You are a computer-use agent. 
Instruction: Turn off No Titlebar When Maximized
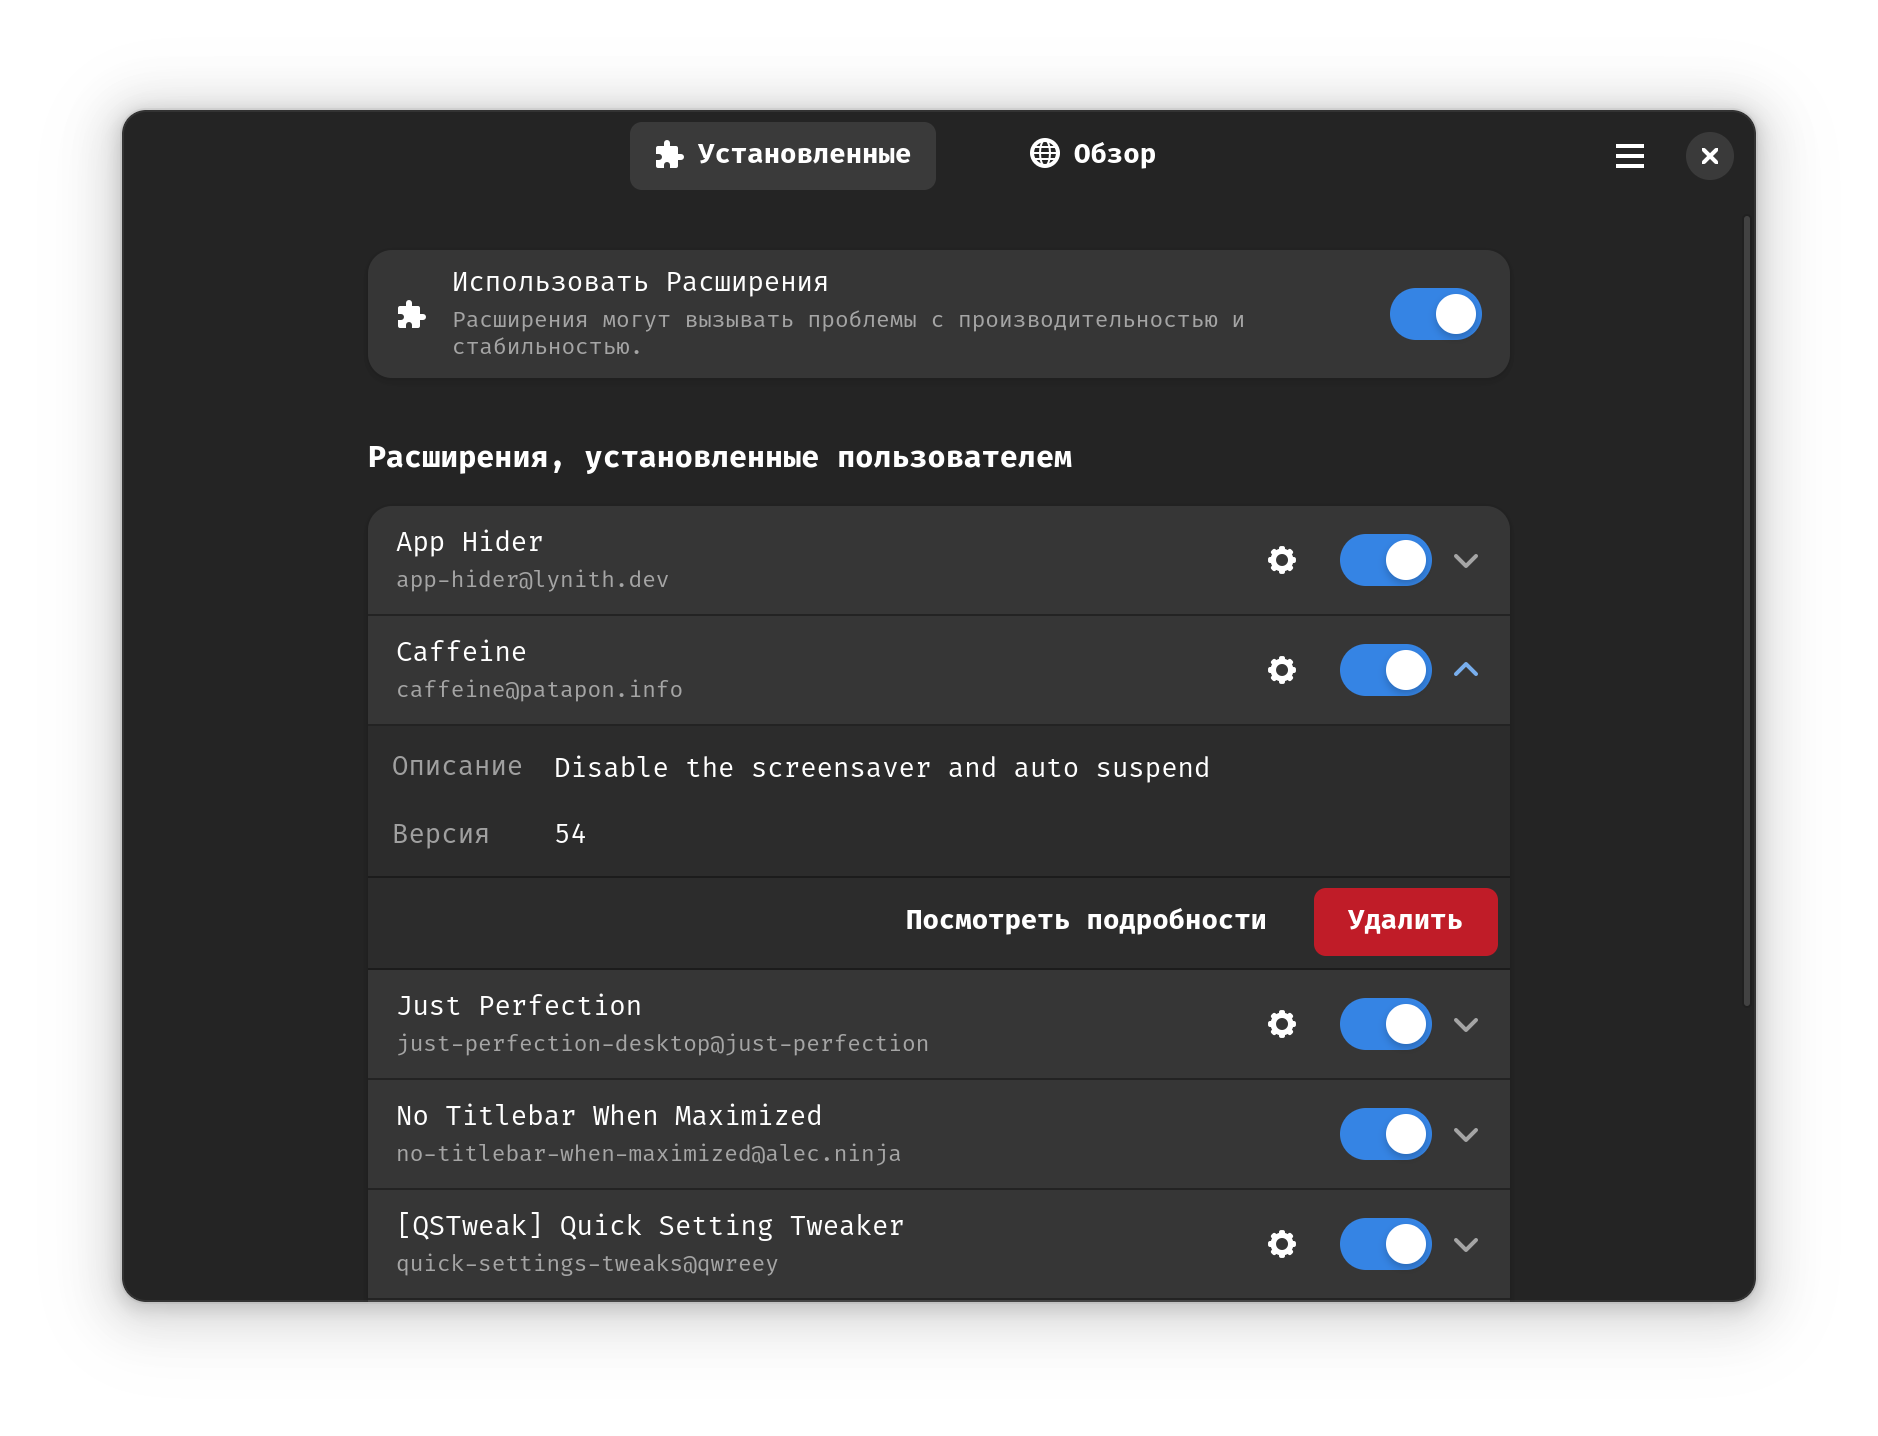pyautogui.click(x=1385, y=1134)
